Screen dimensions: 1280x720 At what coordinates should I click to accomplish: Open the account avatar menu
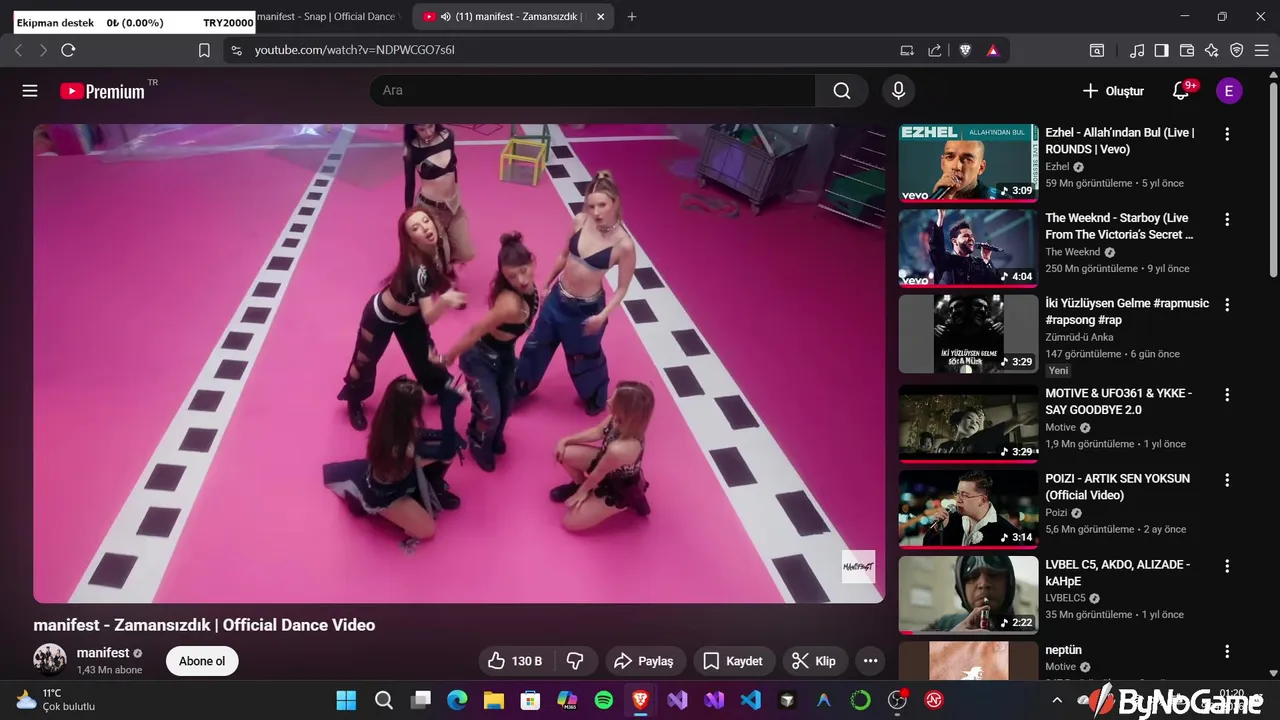coord(1229,91)
